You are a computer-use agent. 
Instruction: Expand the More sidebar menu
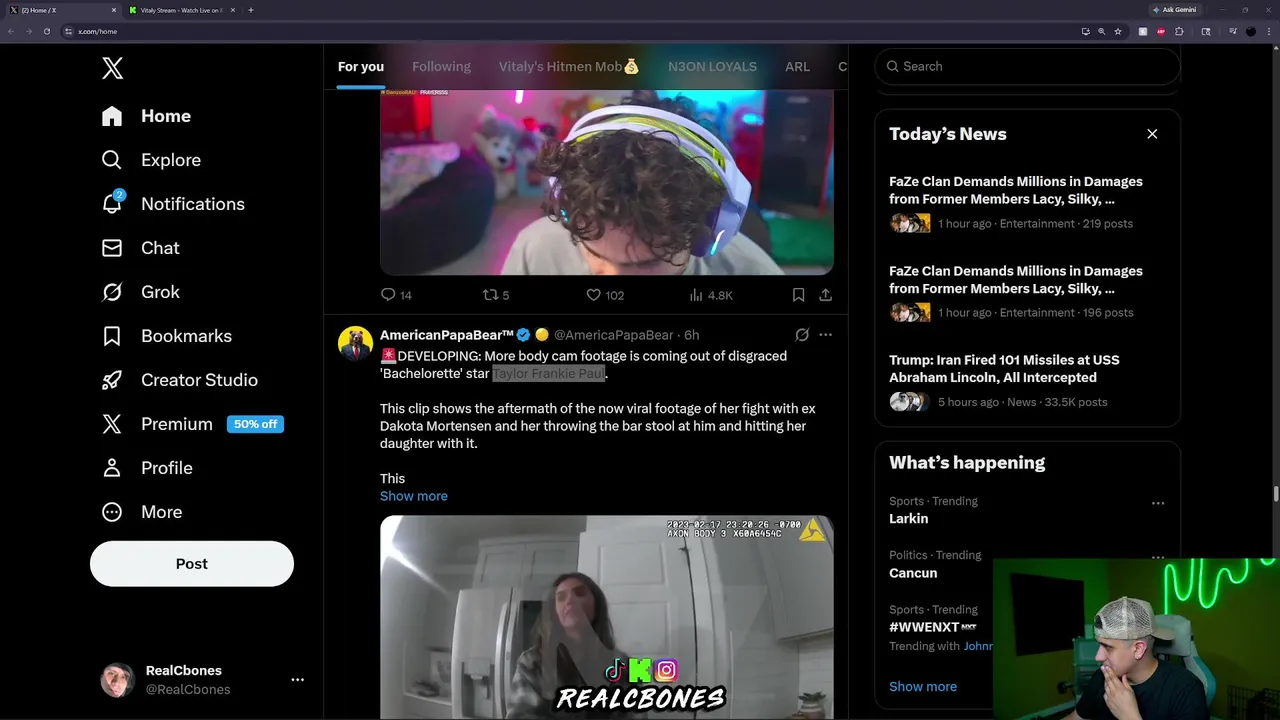(141, 512)
